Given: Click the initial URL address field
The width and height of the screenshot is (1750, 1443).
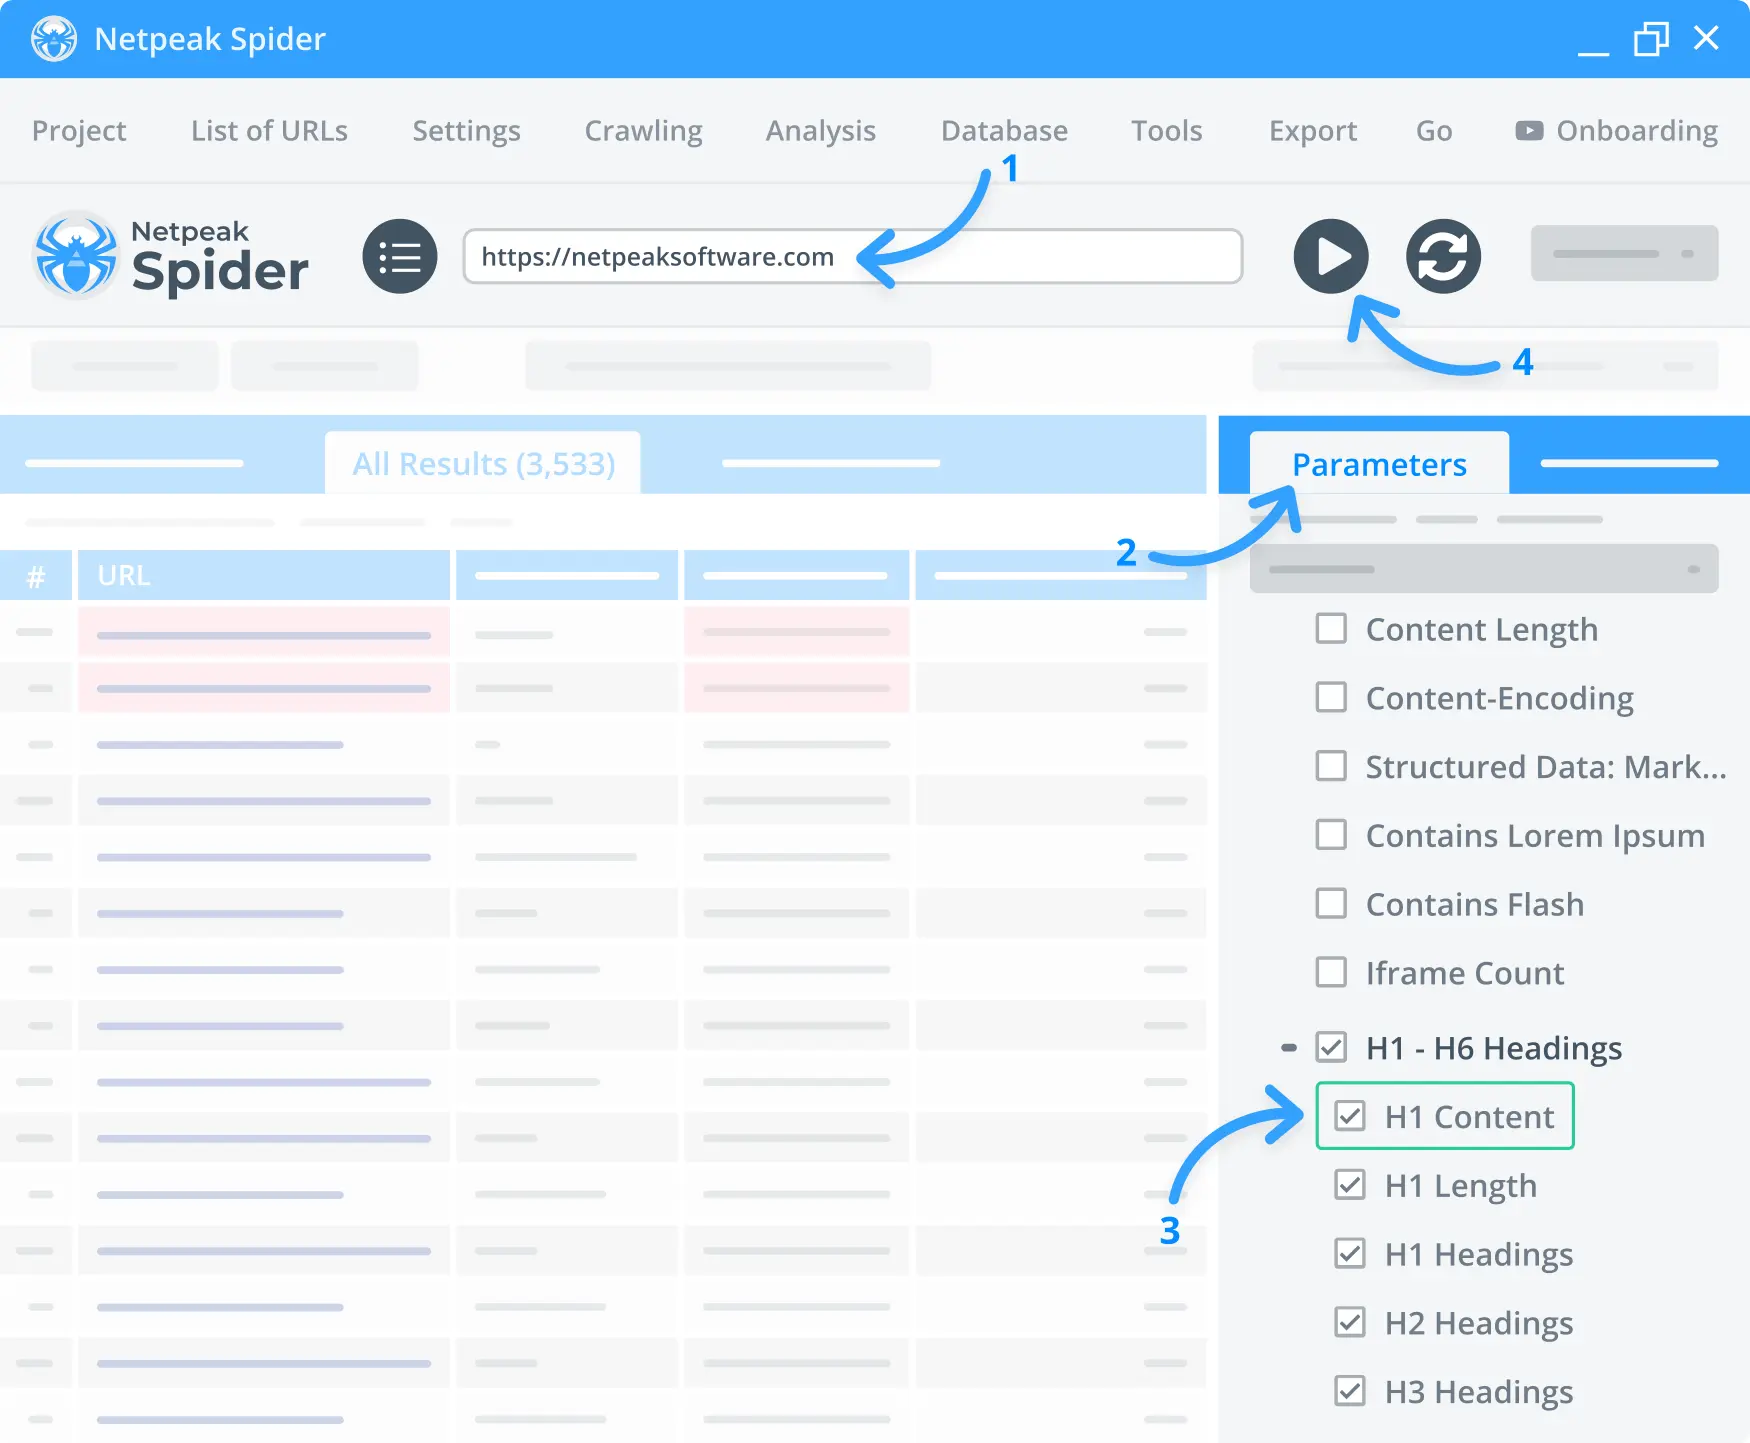Looking at the screenshot, I should [852, 257].
